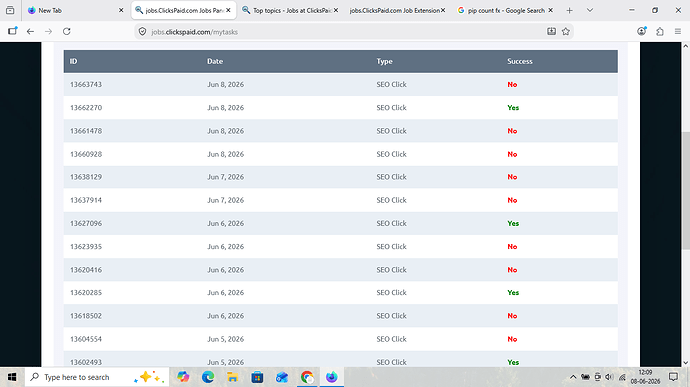Open the Windows Start menu

[x=12, y=377]
